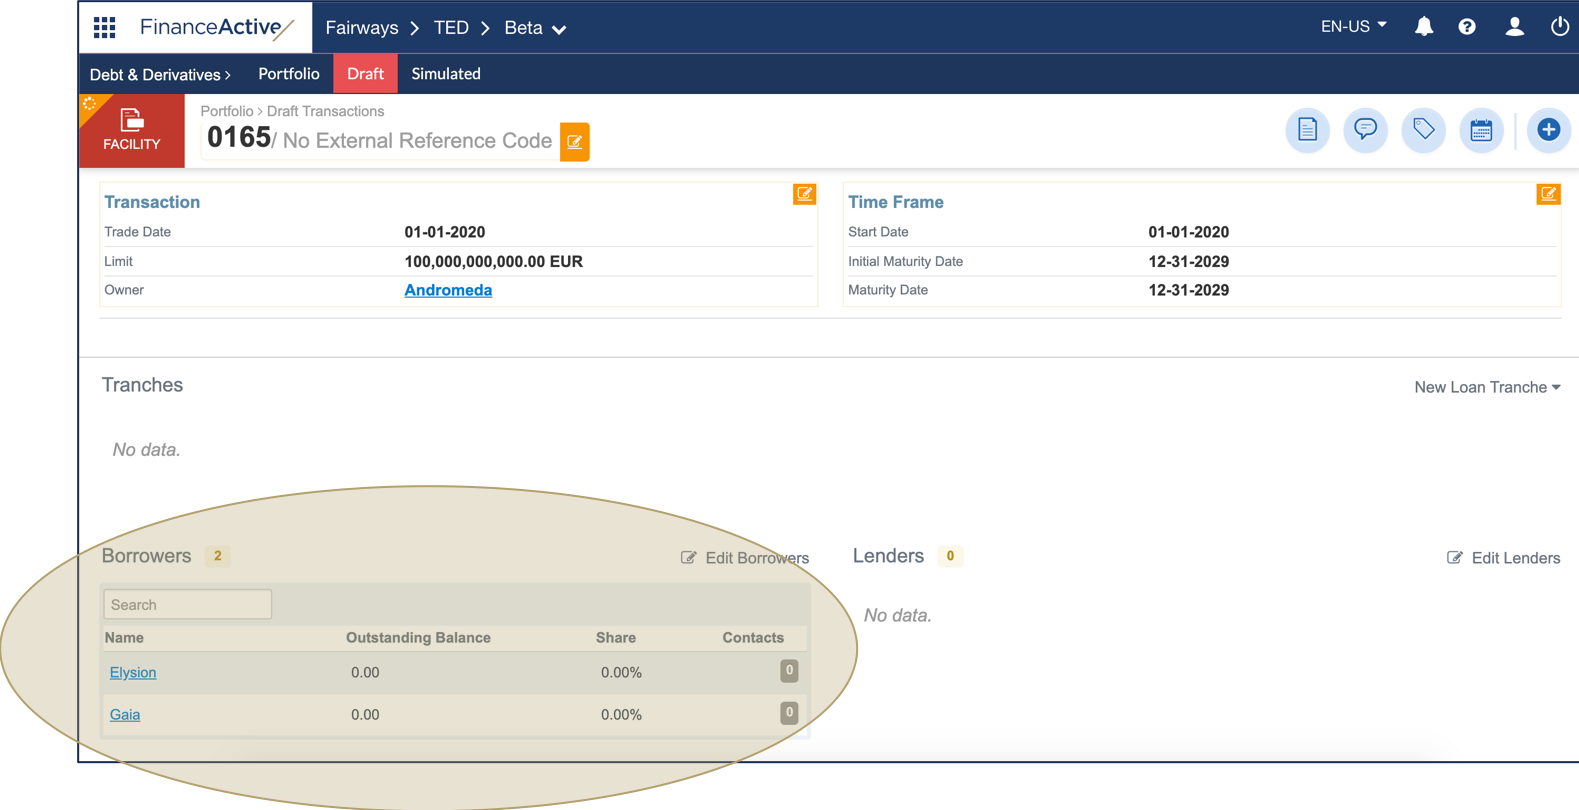Viewport: 1579px width, 810px height.
Task: Click the blue plus add button
Action: [x=1548, y=130]
